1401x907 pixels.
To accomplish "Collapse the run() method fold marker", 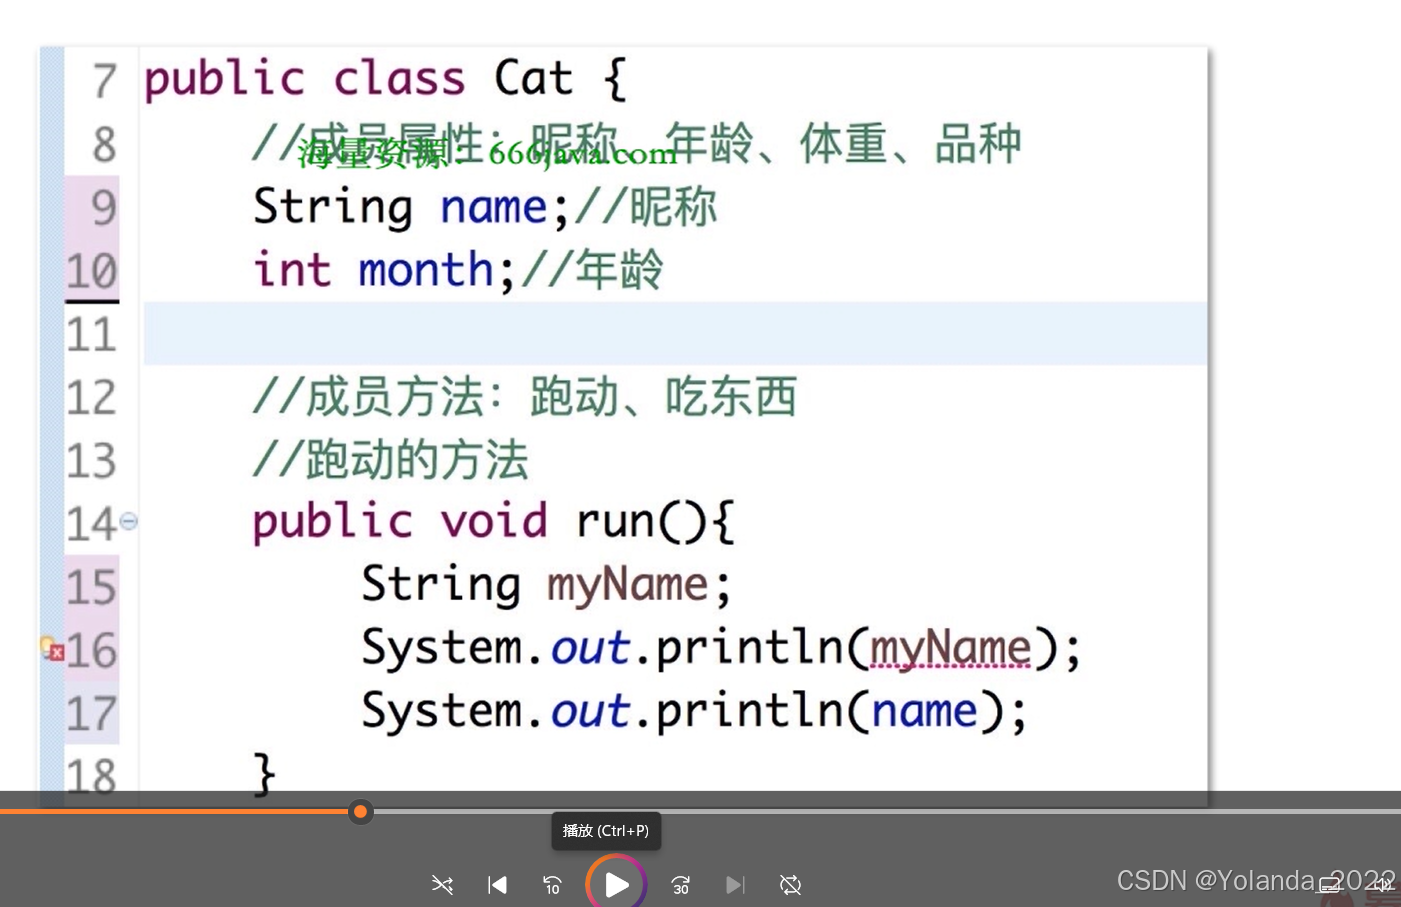I will point(128,521).
